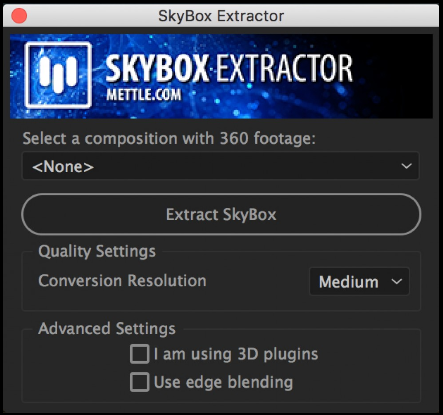Click the chevron beside Medium
Viewport: 443px width, 415px height.
click(x=397, y=282)
